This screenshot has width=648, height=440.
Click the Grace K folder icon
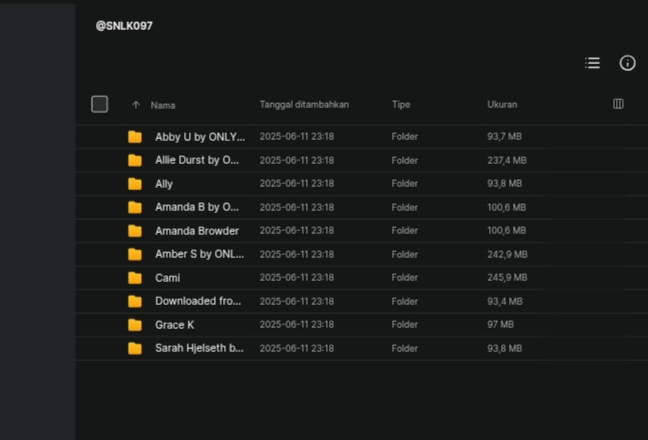[135, 325]
